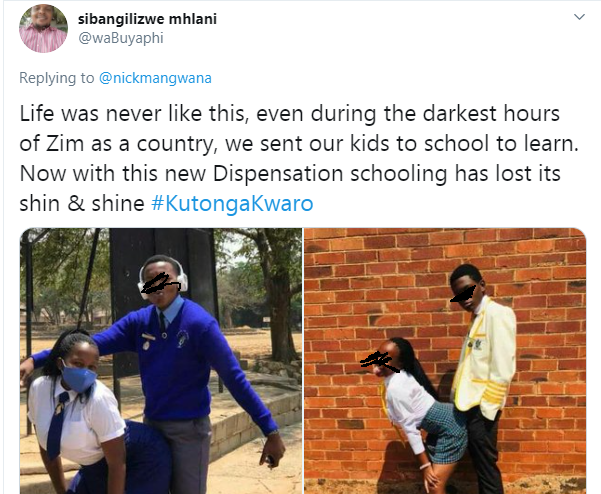Click the display name sibangilizwe mhlani

(x=147, y=19)
